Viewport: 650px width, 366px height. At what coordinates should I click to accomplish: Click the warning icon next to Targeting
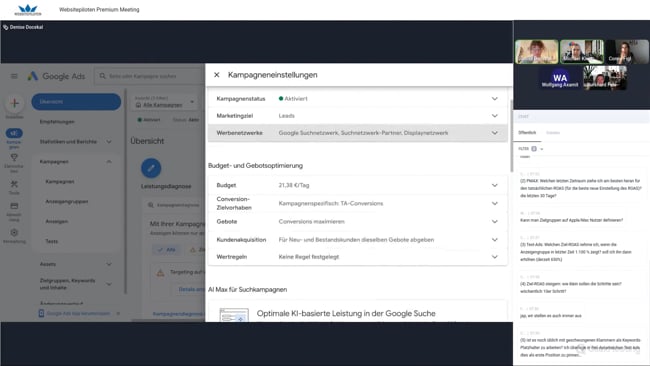[x=160, y=273]
